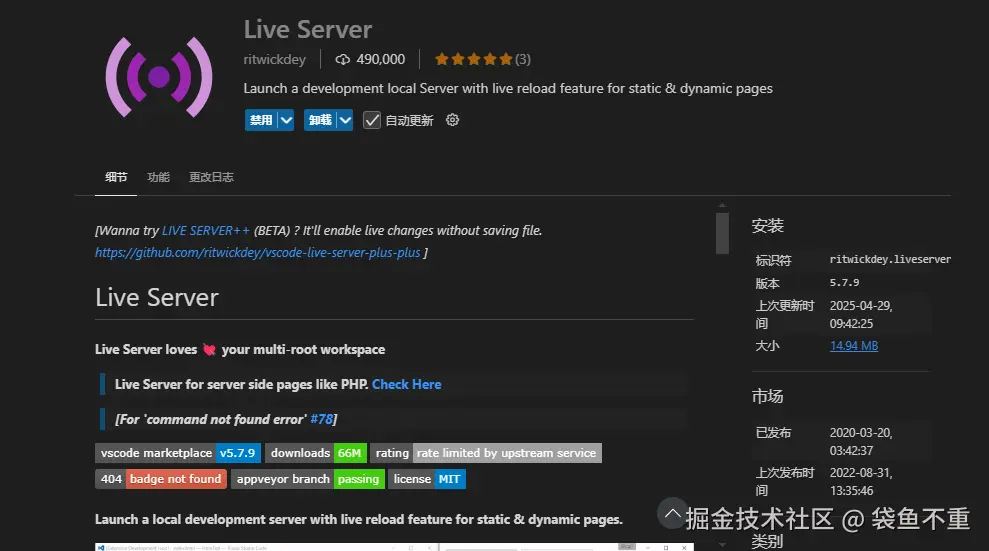
Task: Switch to the 细节 tab
Action: [116, 177]
